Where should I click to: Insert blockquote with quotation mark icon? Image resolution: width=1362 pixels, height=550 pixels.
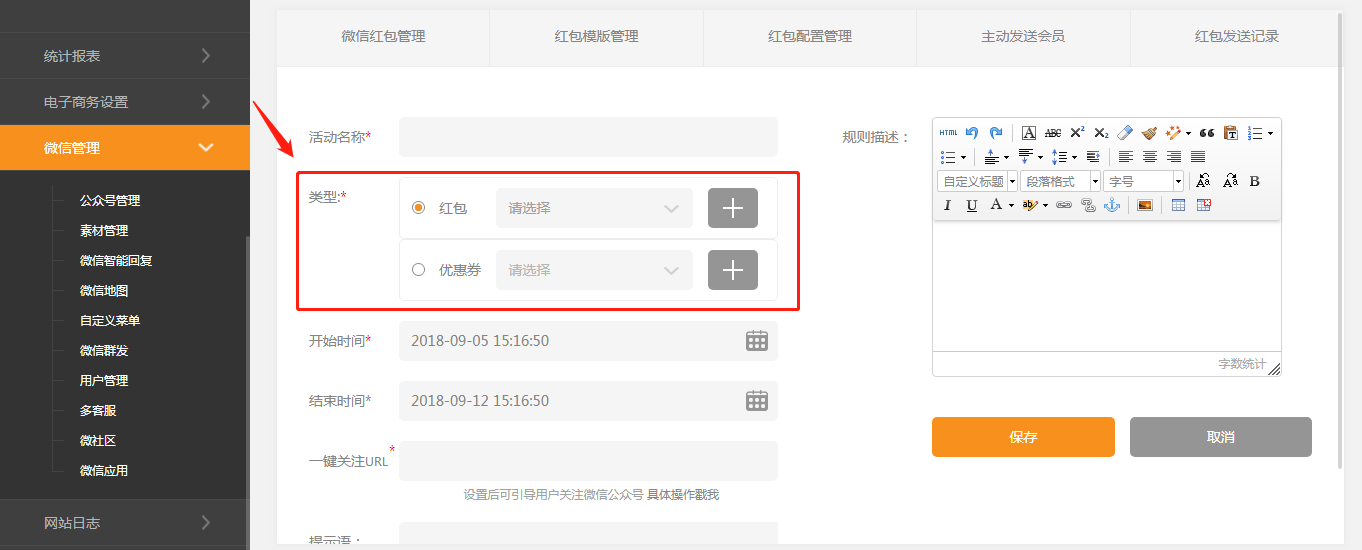[1207, 133]
